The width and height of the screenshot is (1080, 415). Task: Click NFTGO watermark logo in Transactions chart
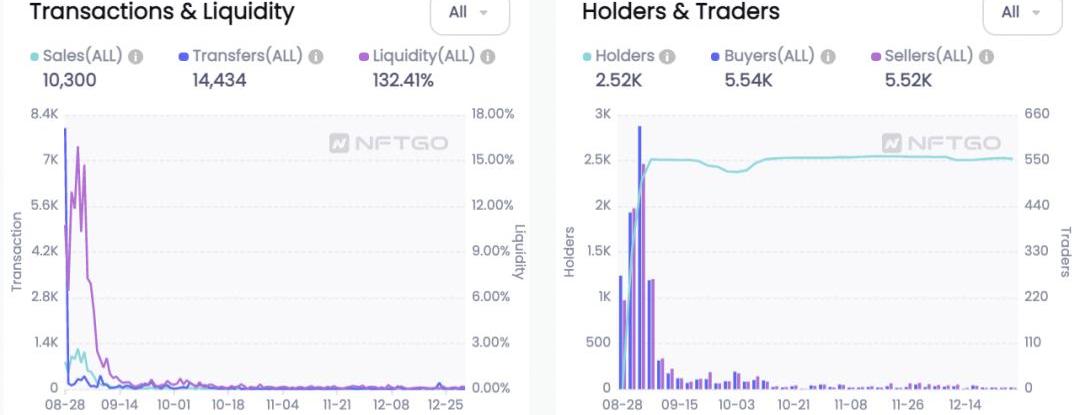[x=389, y=144]
